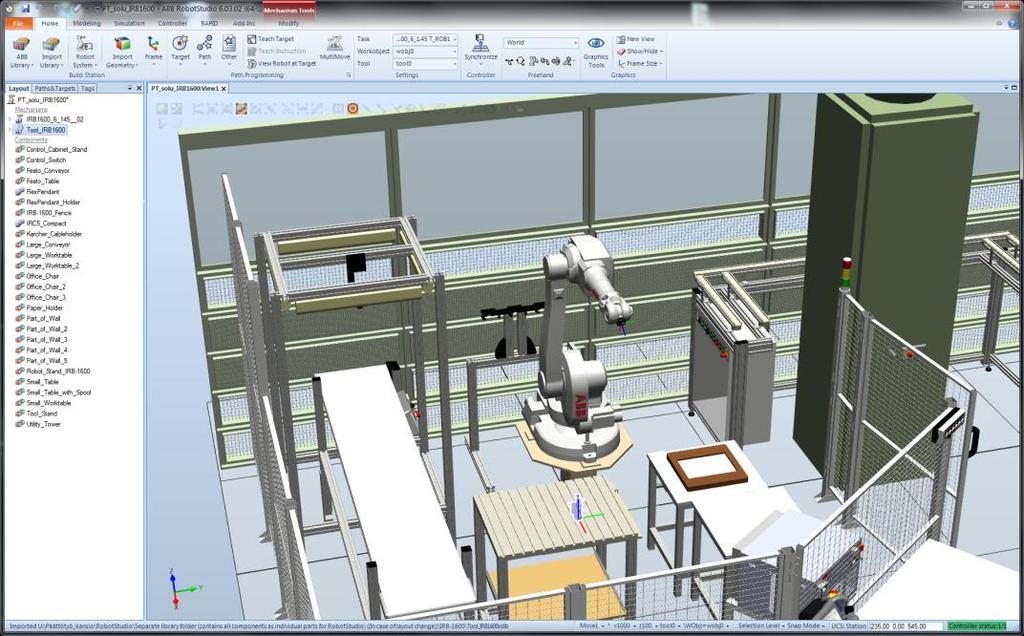Switch to the Modify ribbon tab
The width and height of the screenshot is (1024, 636).
click(289, 24)
